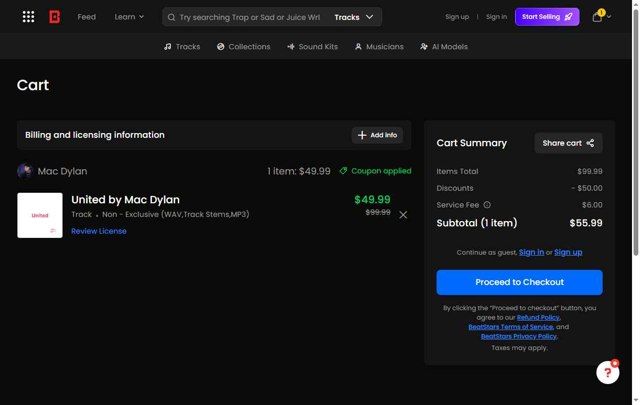Click the $49.99 discounted price
Screen dimensions: 640x405
click(372, 200)
